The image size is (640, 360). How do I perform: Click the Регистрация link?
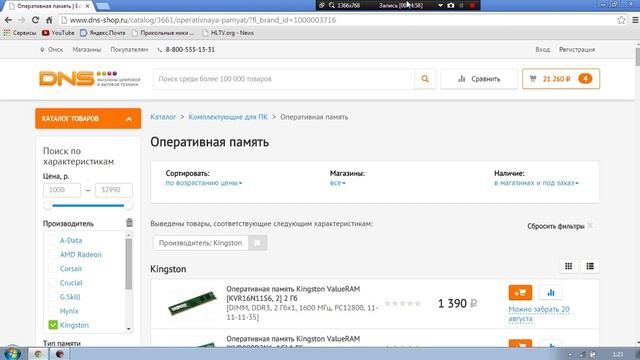click(x=577, y=49)
